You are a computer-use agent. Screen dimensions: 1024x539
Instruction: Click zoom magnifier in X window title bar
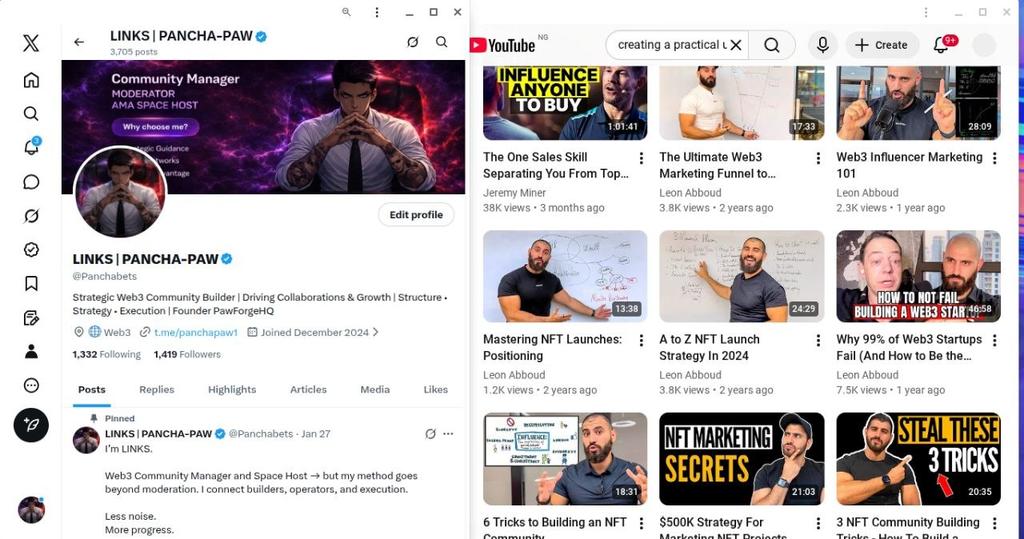coord(346,12)
